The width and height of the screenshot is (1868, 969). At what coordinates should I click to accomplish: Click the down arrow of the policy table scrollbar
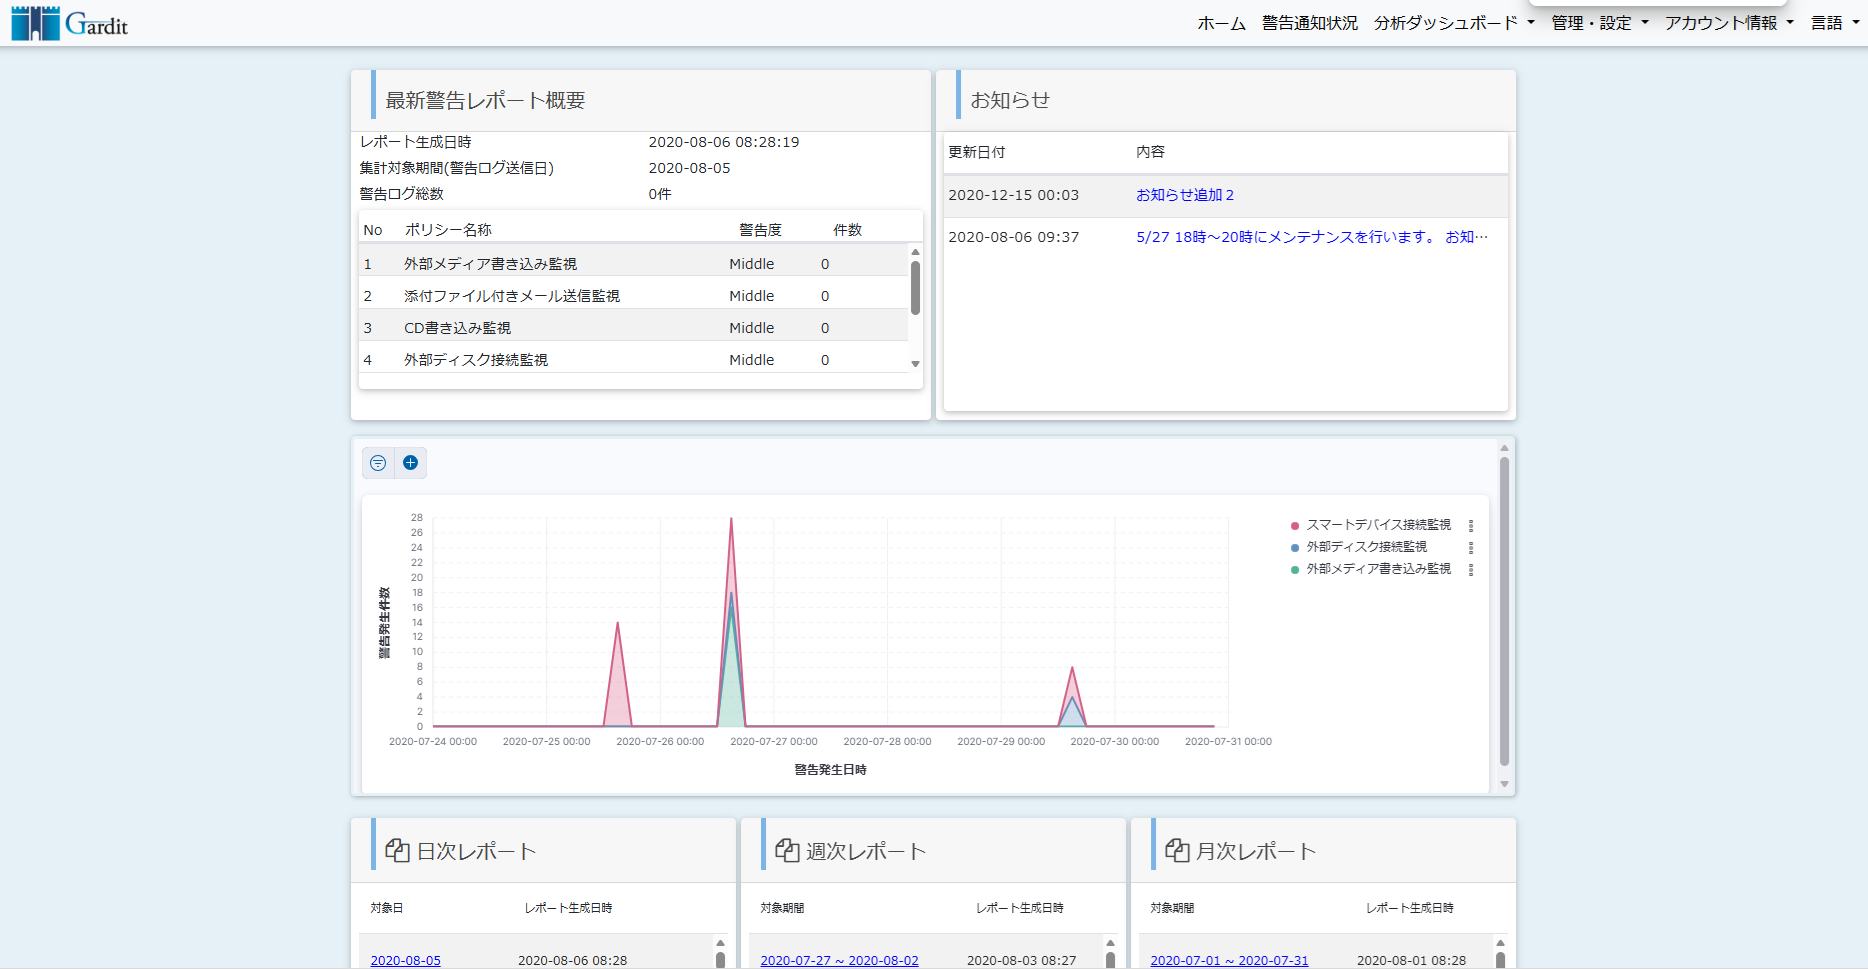click(914, 364)
